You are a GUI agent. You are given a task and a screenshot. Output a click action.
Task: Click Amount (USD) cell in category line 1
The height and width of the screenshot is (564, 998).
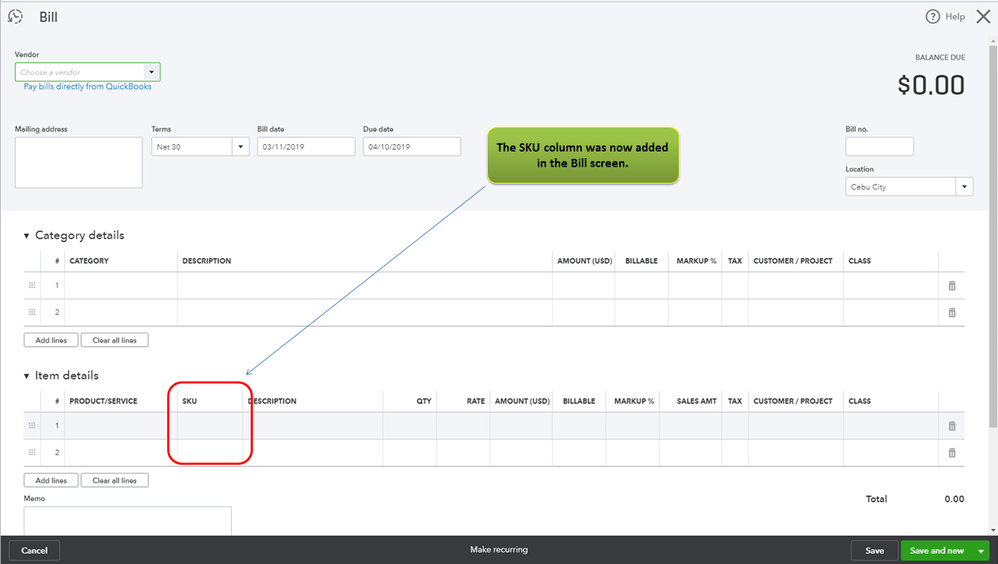point(584,286)
